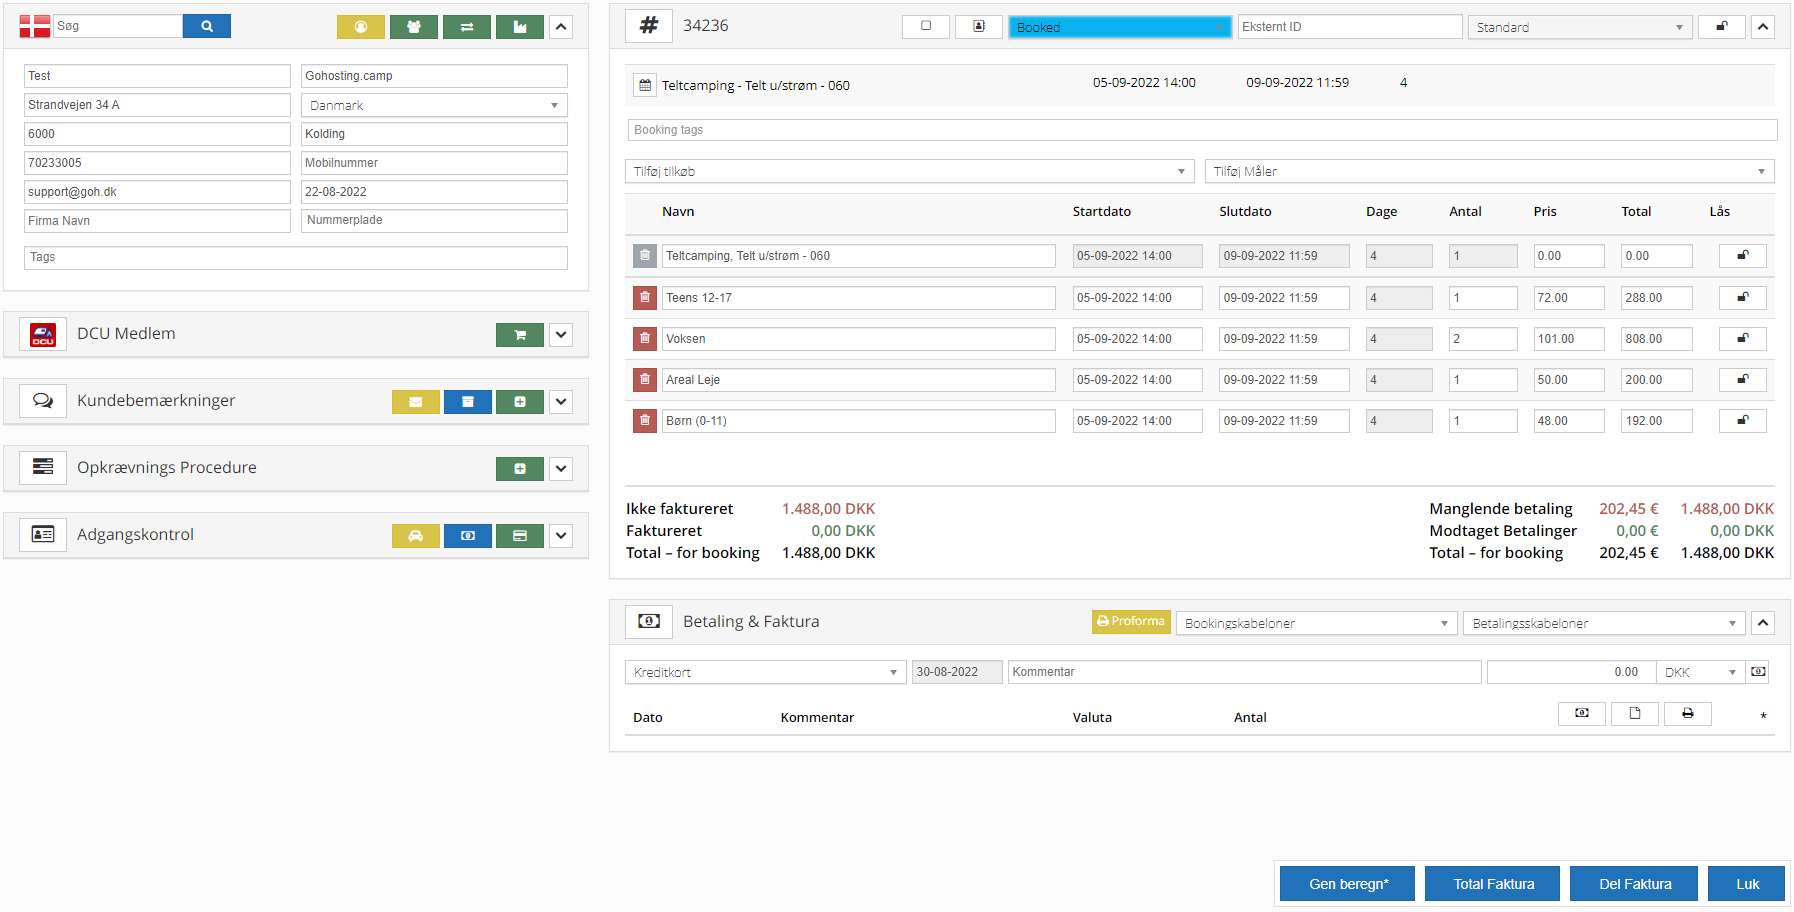Viewport: 1794px width, 912px height.
Task: Expand the Adgangskontrol section chevron
Action: pos(561,536)
